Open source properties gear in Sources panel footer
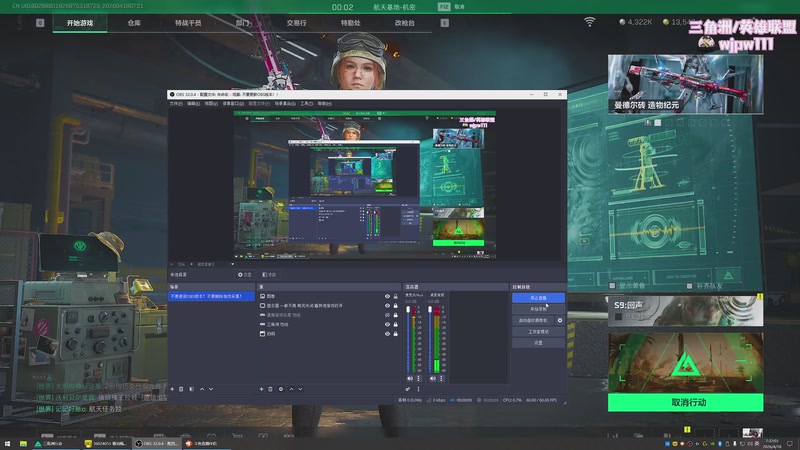Viewport: 800px width, 450px height. (x=281, y=389)
